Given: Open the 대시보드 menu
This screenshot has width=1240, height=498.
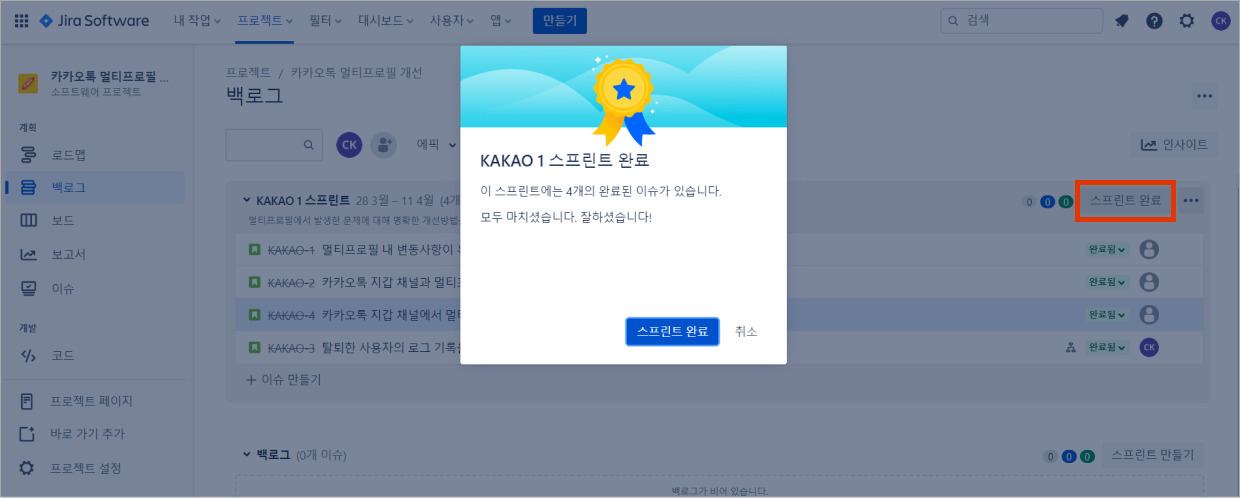Looking at the screenshot, I should coord(387,21).
